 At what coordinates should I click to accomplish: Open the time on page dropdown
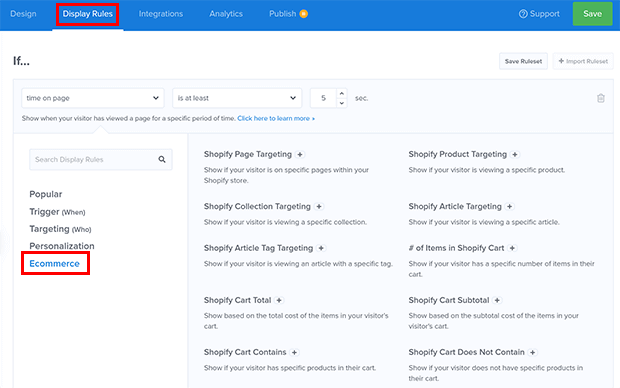[93, 98]
